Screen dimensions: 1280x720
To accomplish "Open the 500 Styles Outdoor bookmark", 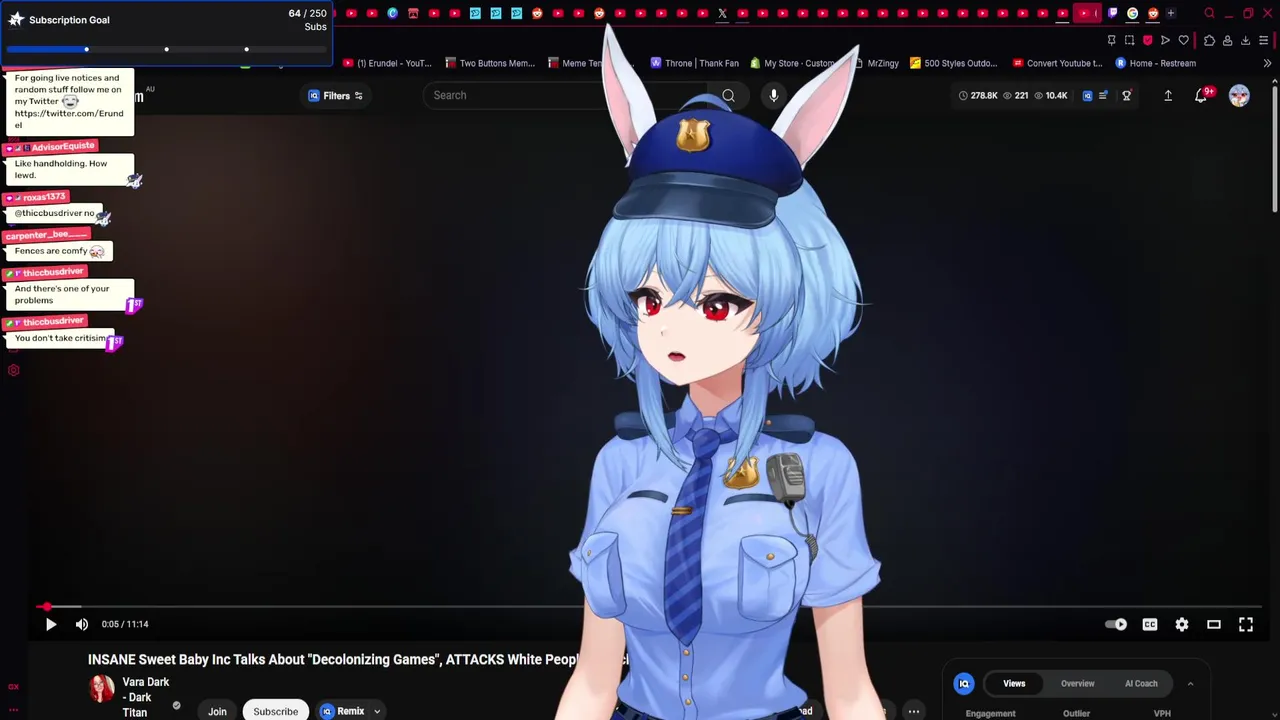I will tap(953, 63).
